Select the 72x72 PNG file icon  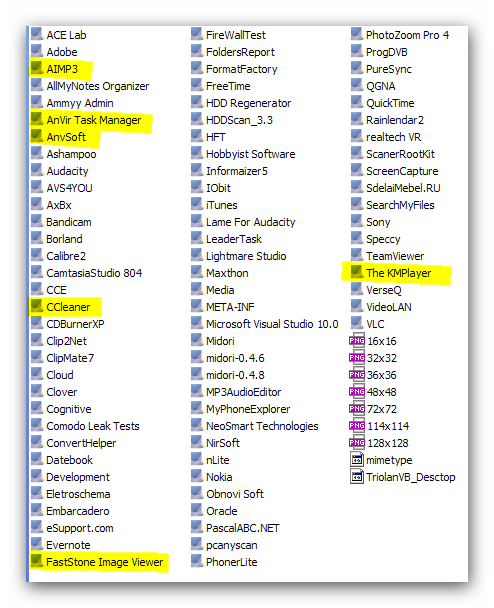(x=357, y=408)
